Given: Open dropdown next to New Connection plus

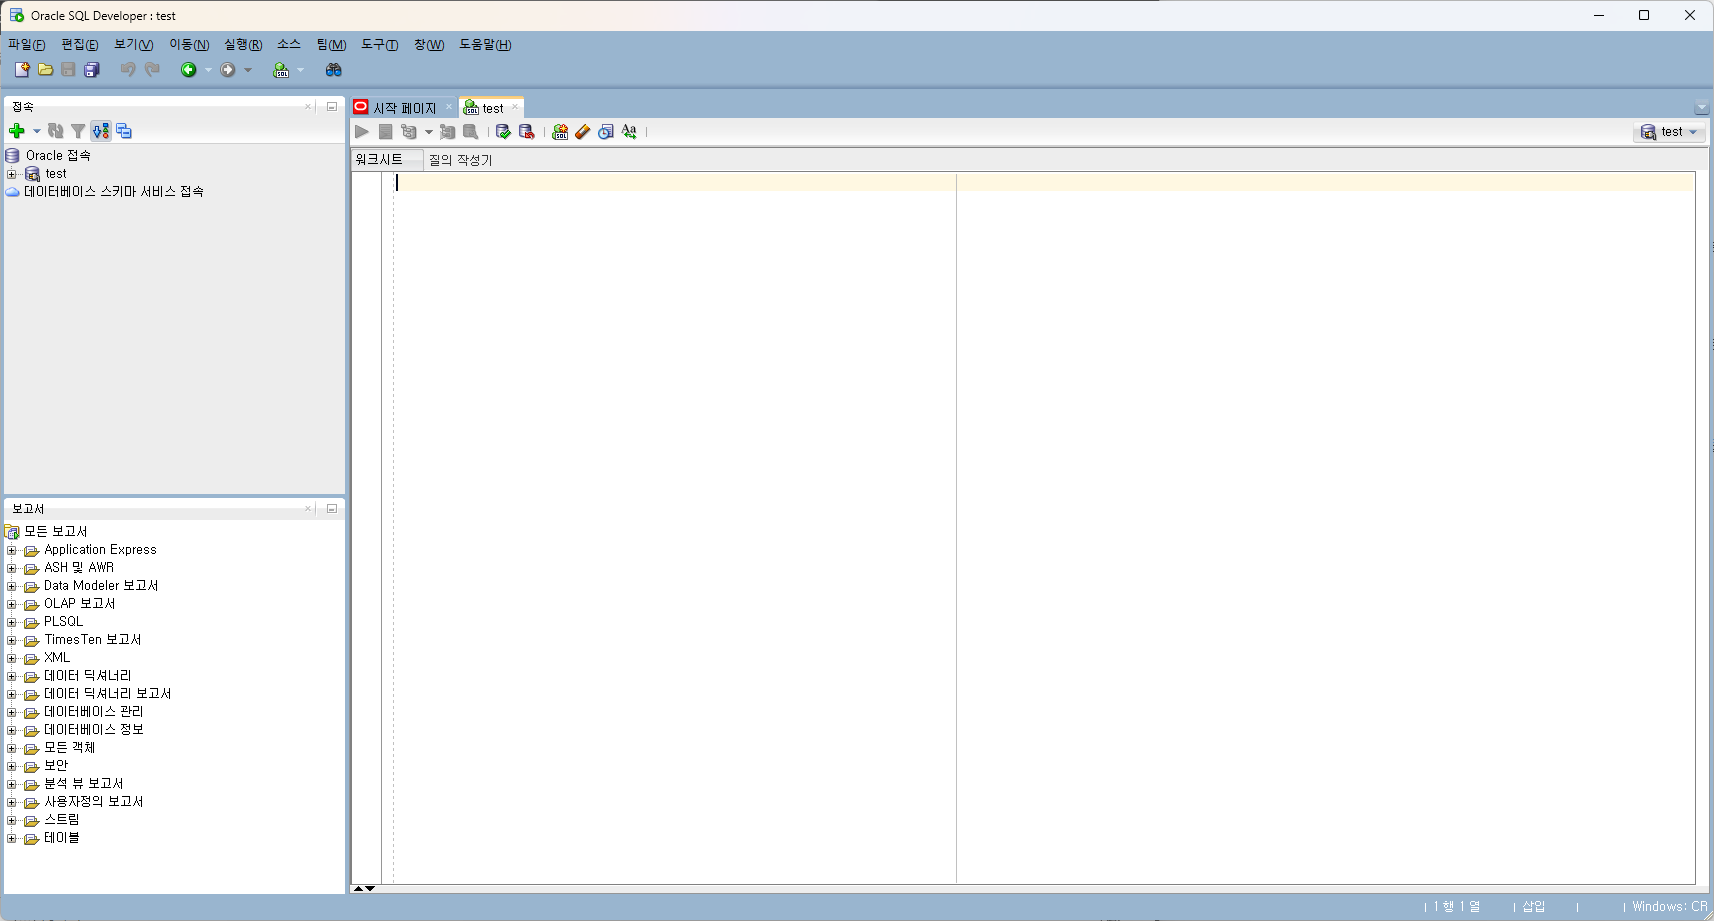Looking at the screenshot, I should click(x=37, y=131).
